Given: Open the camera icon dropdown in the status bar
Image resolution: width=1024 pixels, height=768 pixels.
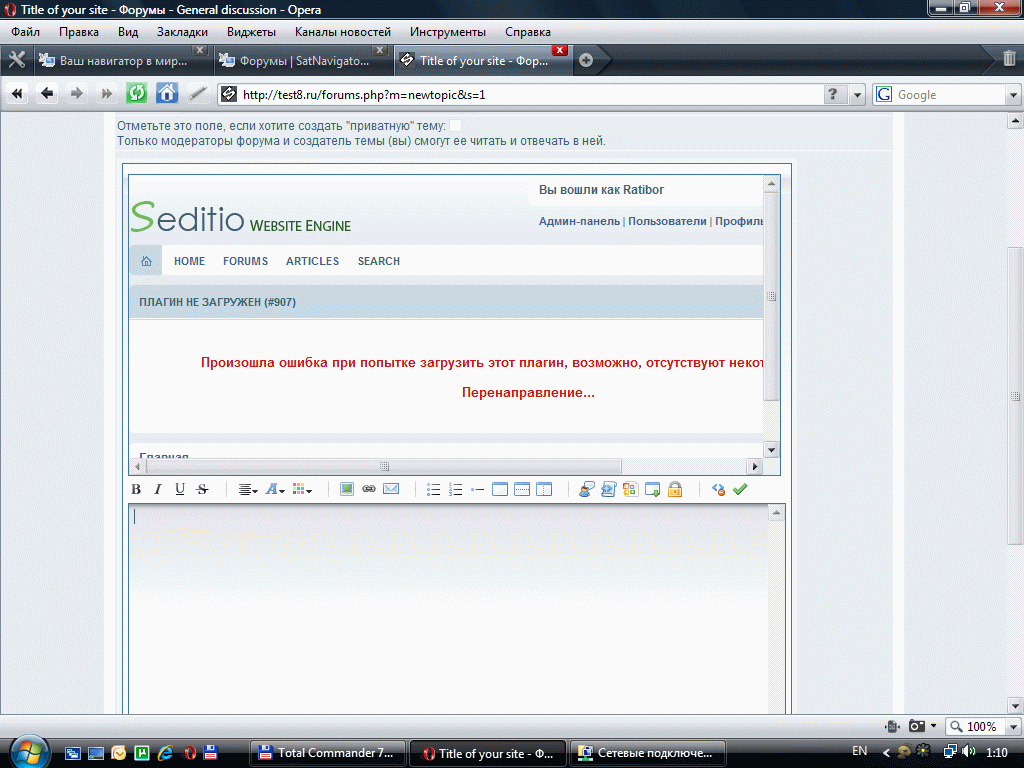Looking at the screenshot, I should (933, 726).
